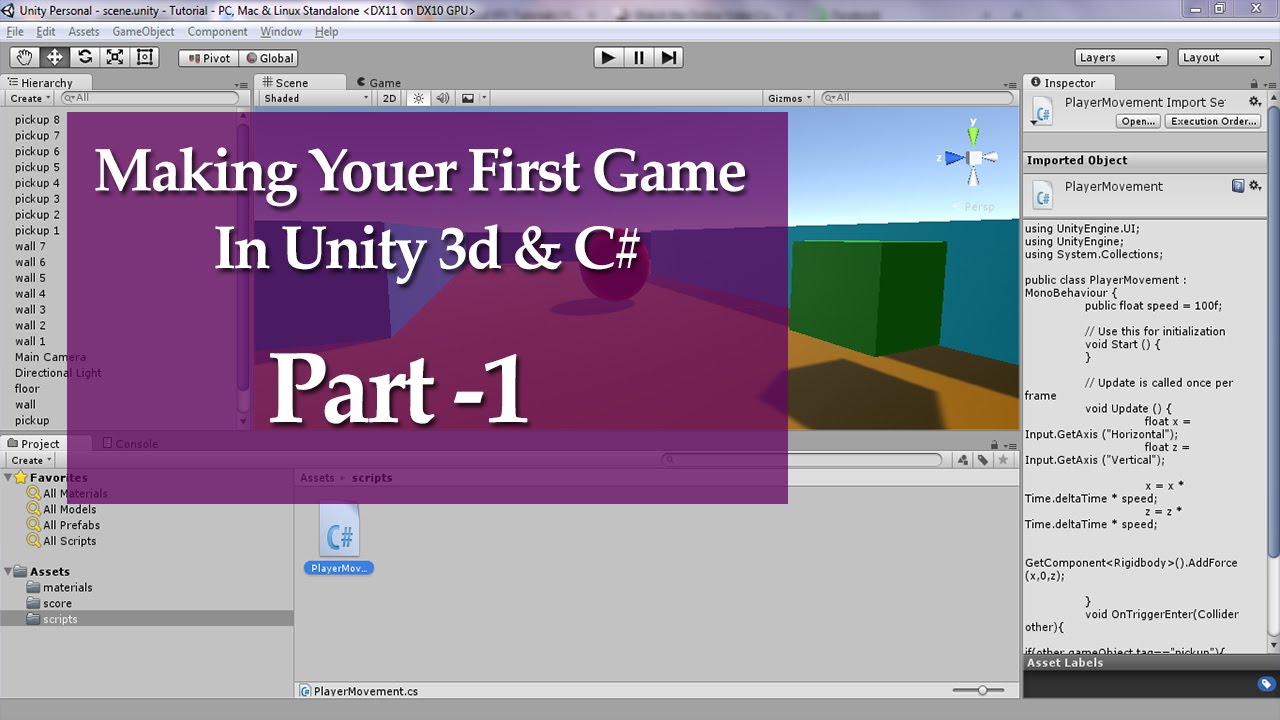Open Hierarchy Create dropdown
1280x720 pixels.
point(30,98)
